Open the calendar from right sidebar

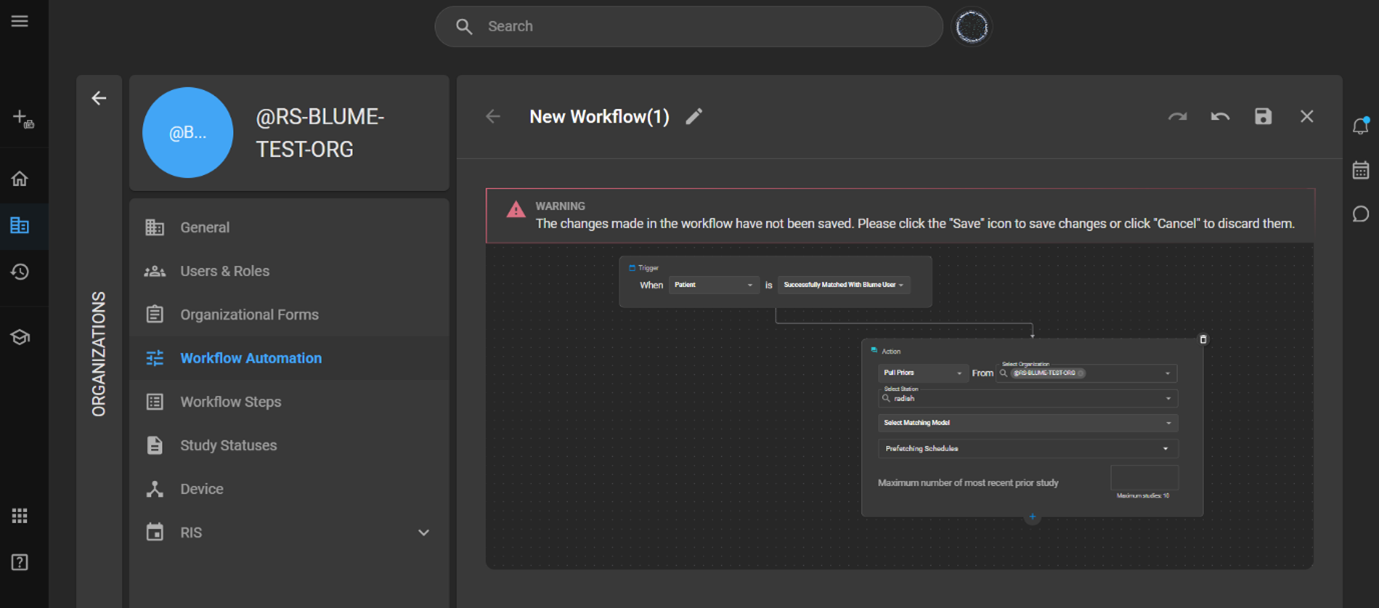(x=1360, y=170)
